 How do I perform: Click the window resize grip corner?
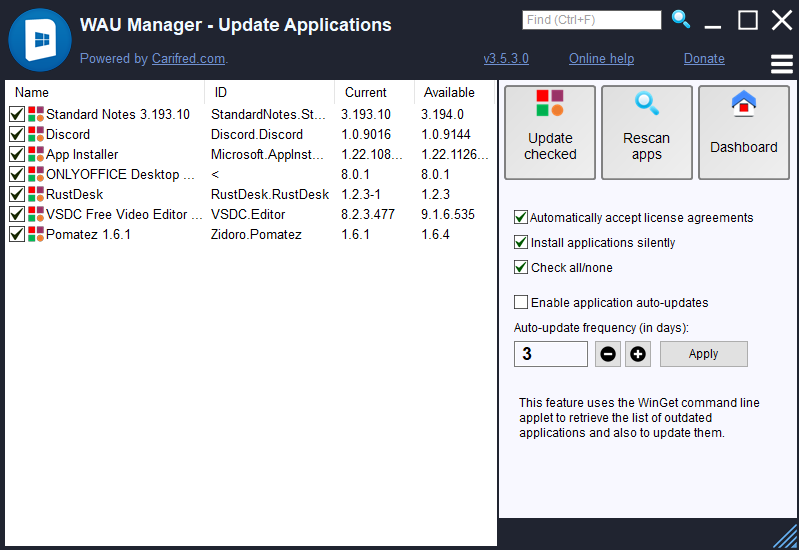(x=785, y=537)
